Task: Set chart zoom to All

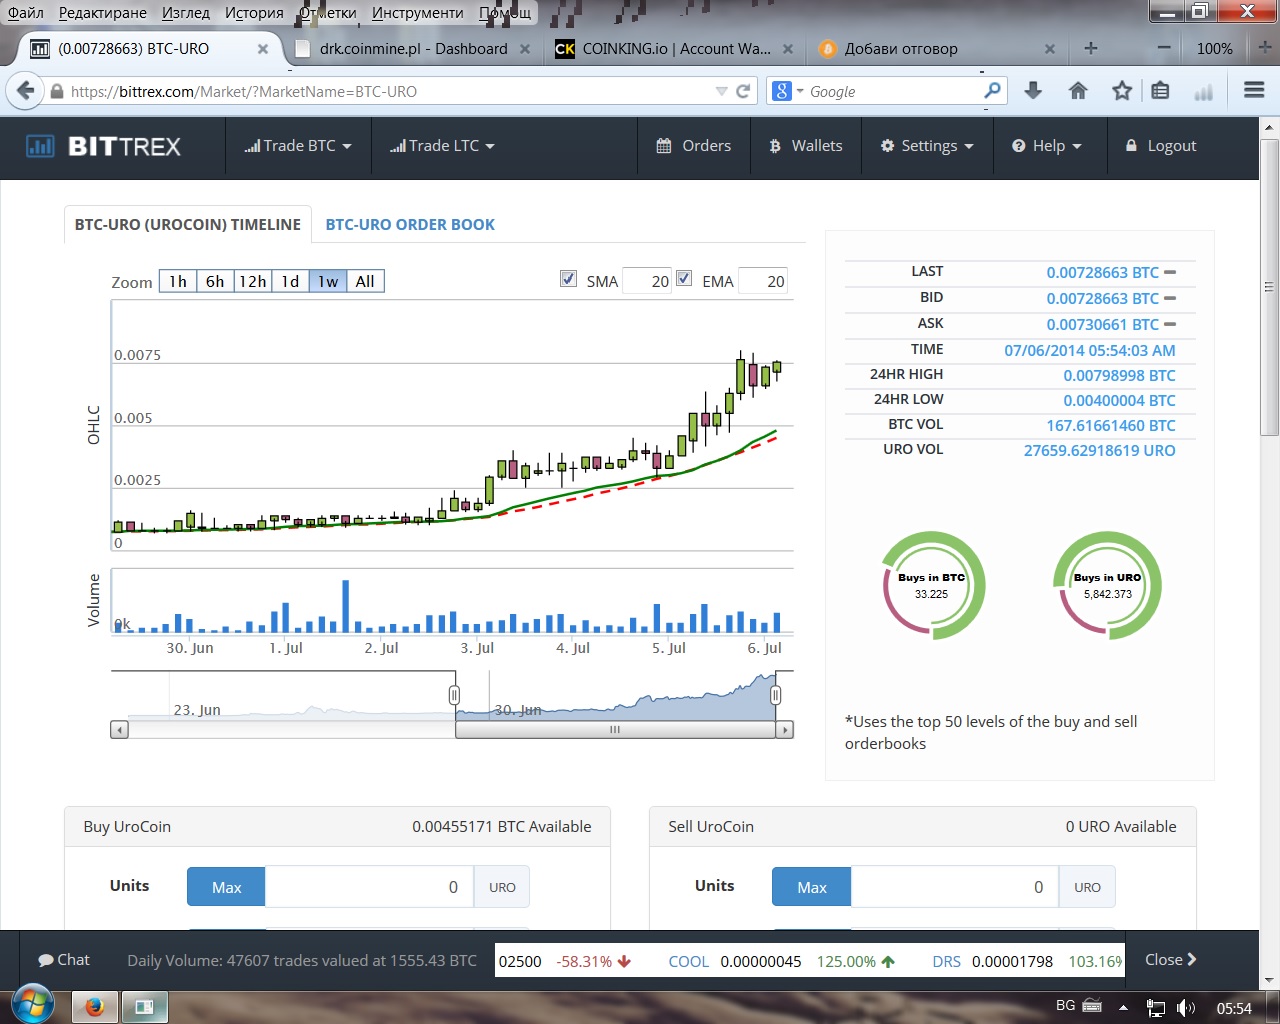Action: (x=365, y=282)
